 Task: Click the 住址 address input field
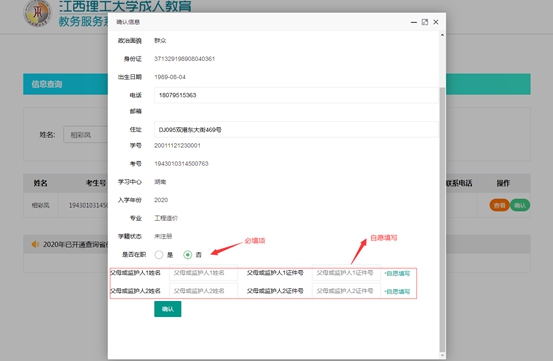point(296,129)
